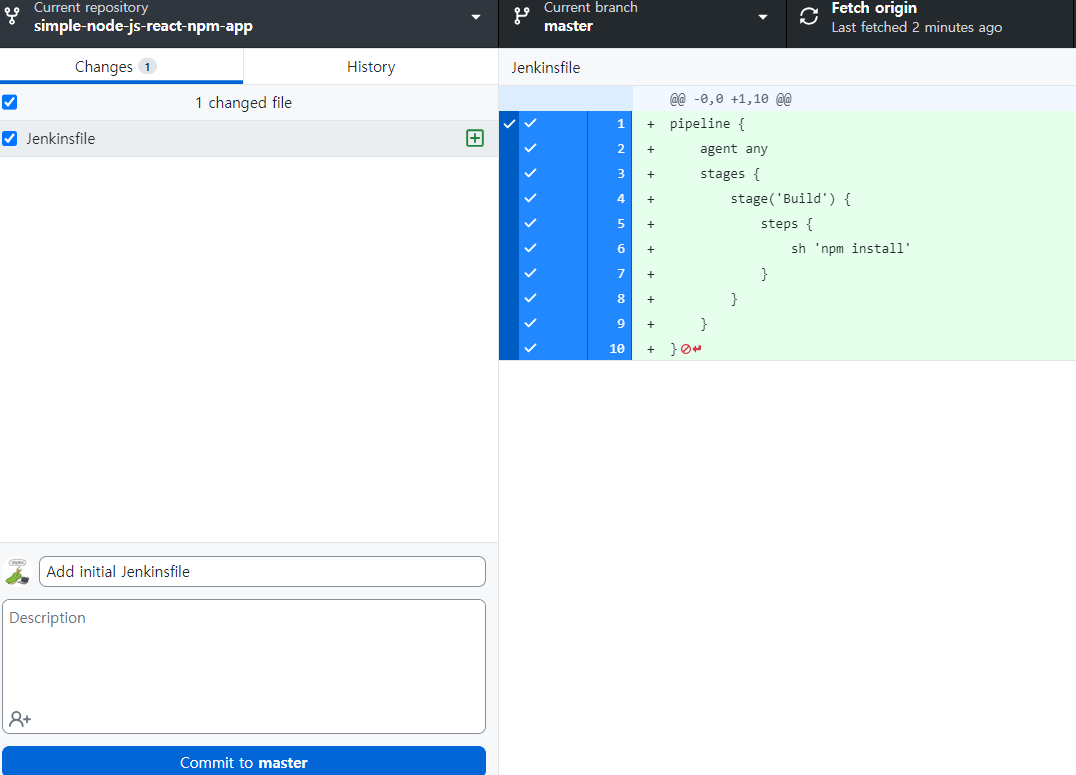The height and width of the screenshot is (775, 1076).
Task: Deselect diff line 1 'pipeline {'
Action: point(575,124)
